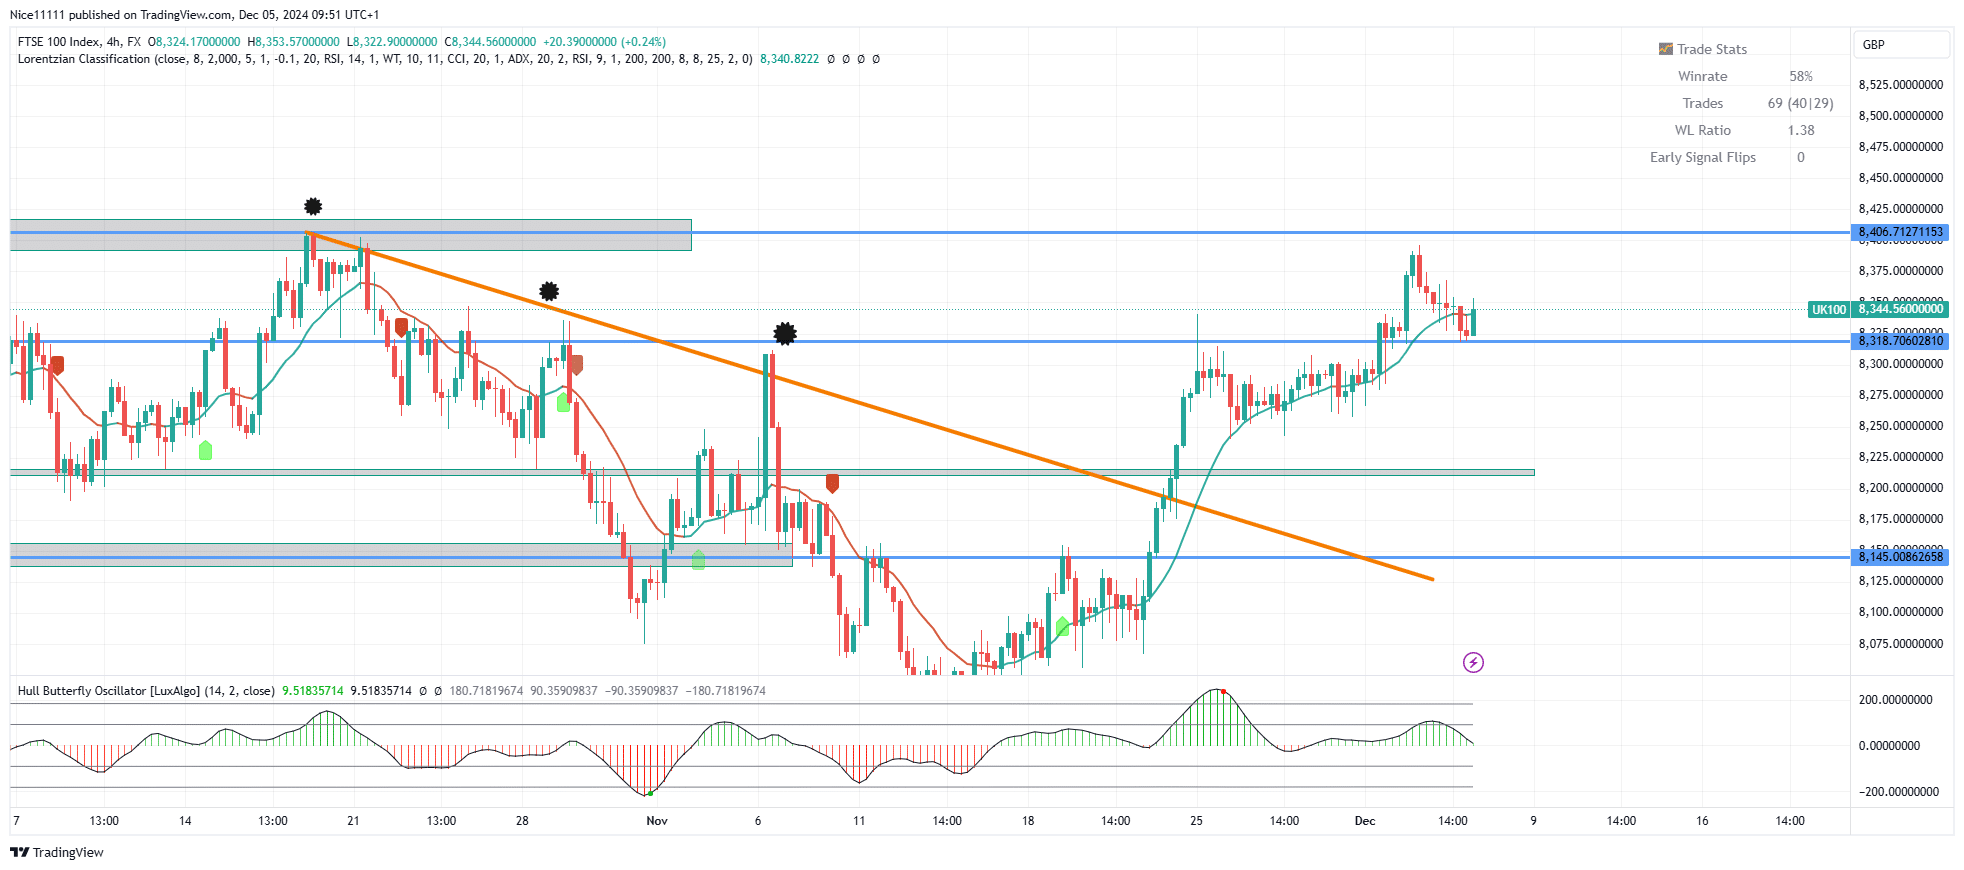Click the green buy label just before 14
This screenshot has width=1964, height=870.
205,450
